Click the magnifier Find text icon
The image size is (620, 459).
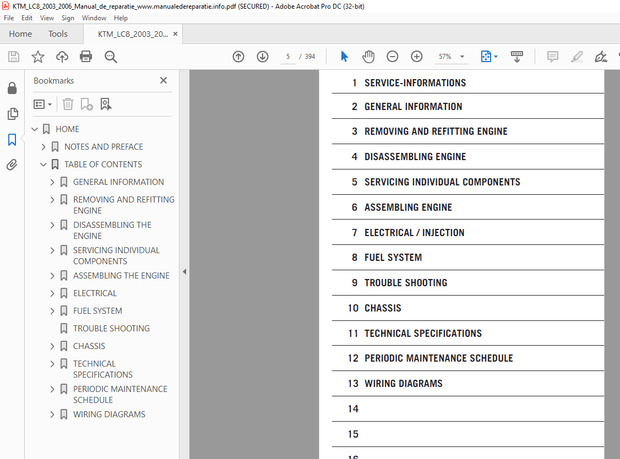click(x=111, y=57)
